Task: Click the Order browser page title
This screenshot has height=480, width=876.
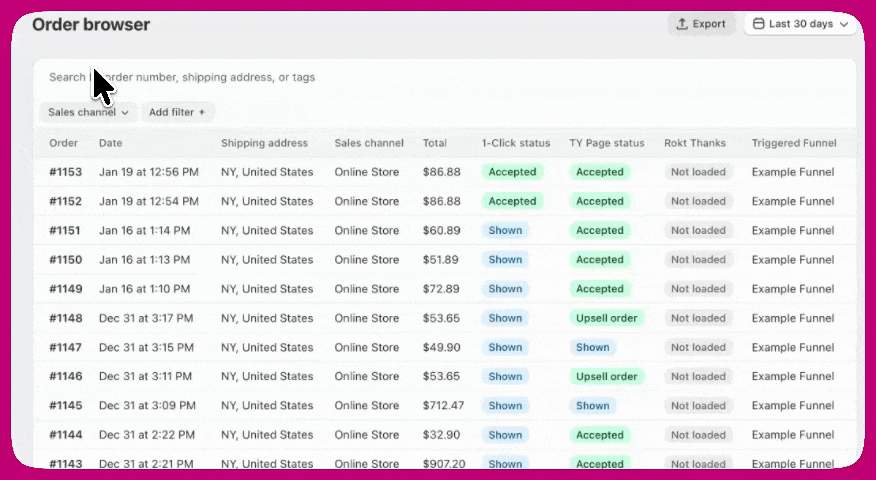Action: (91, 25)
